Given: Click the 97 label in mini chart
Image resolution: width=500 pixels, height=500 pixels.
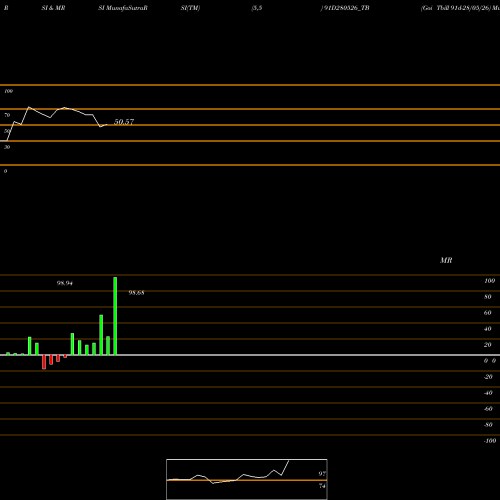Looking at the screenshot, I should click(322, 474).
